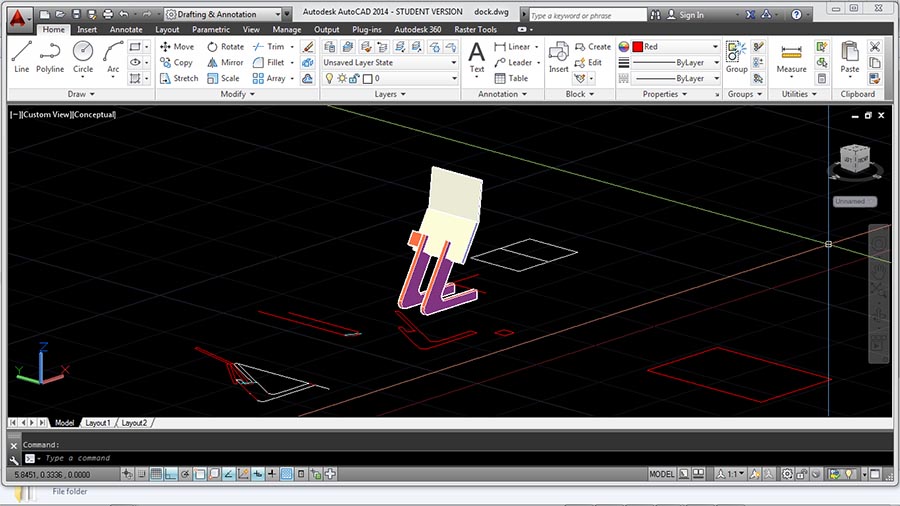Click the Unnamed UCS button below ViewCube
This screenshot has height=506, width=900.
coord(855,201)
